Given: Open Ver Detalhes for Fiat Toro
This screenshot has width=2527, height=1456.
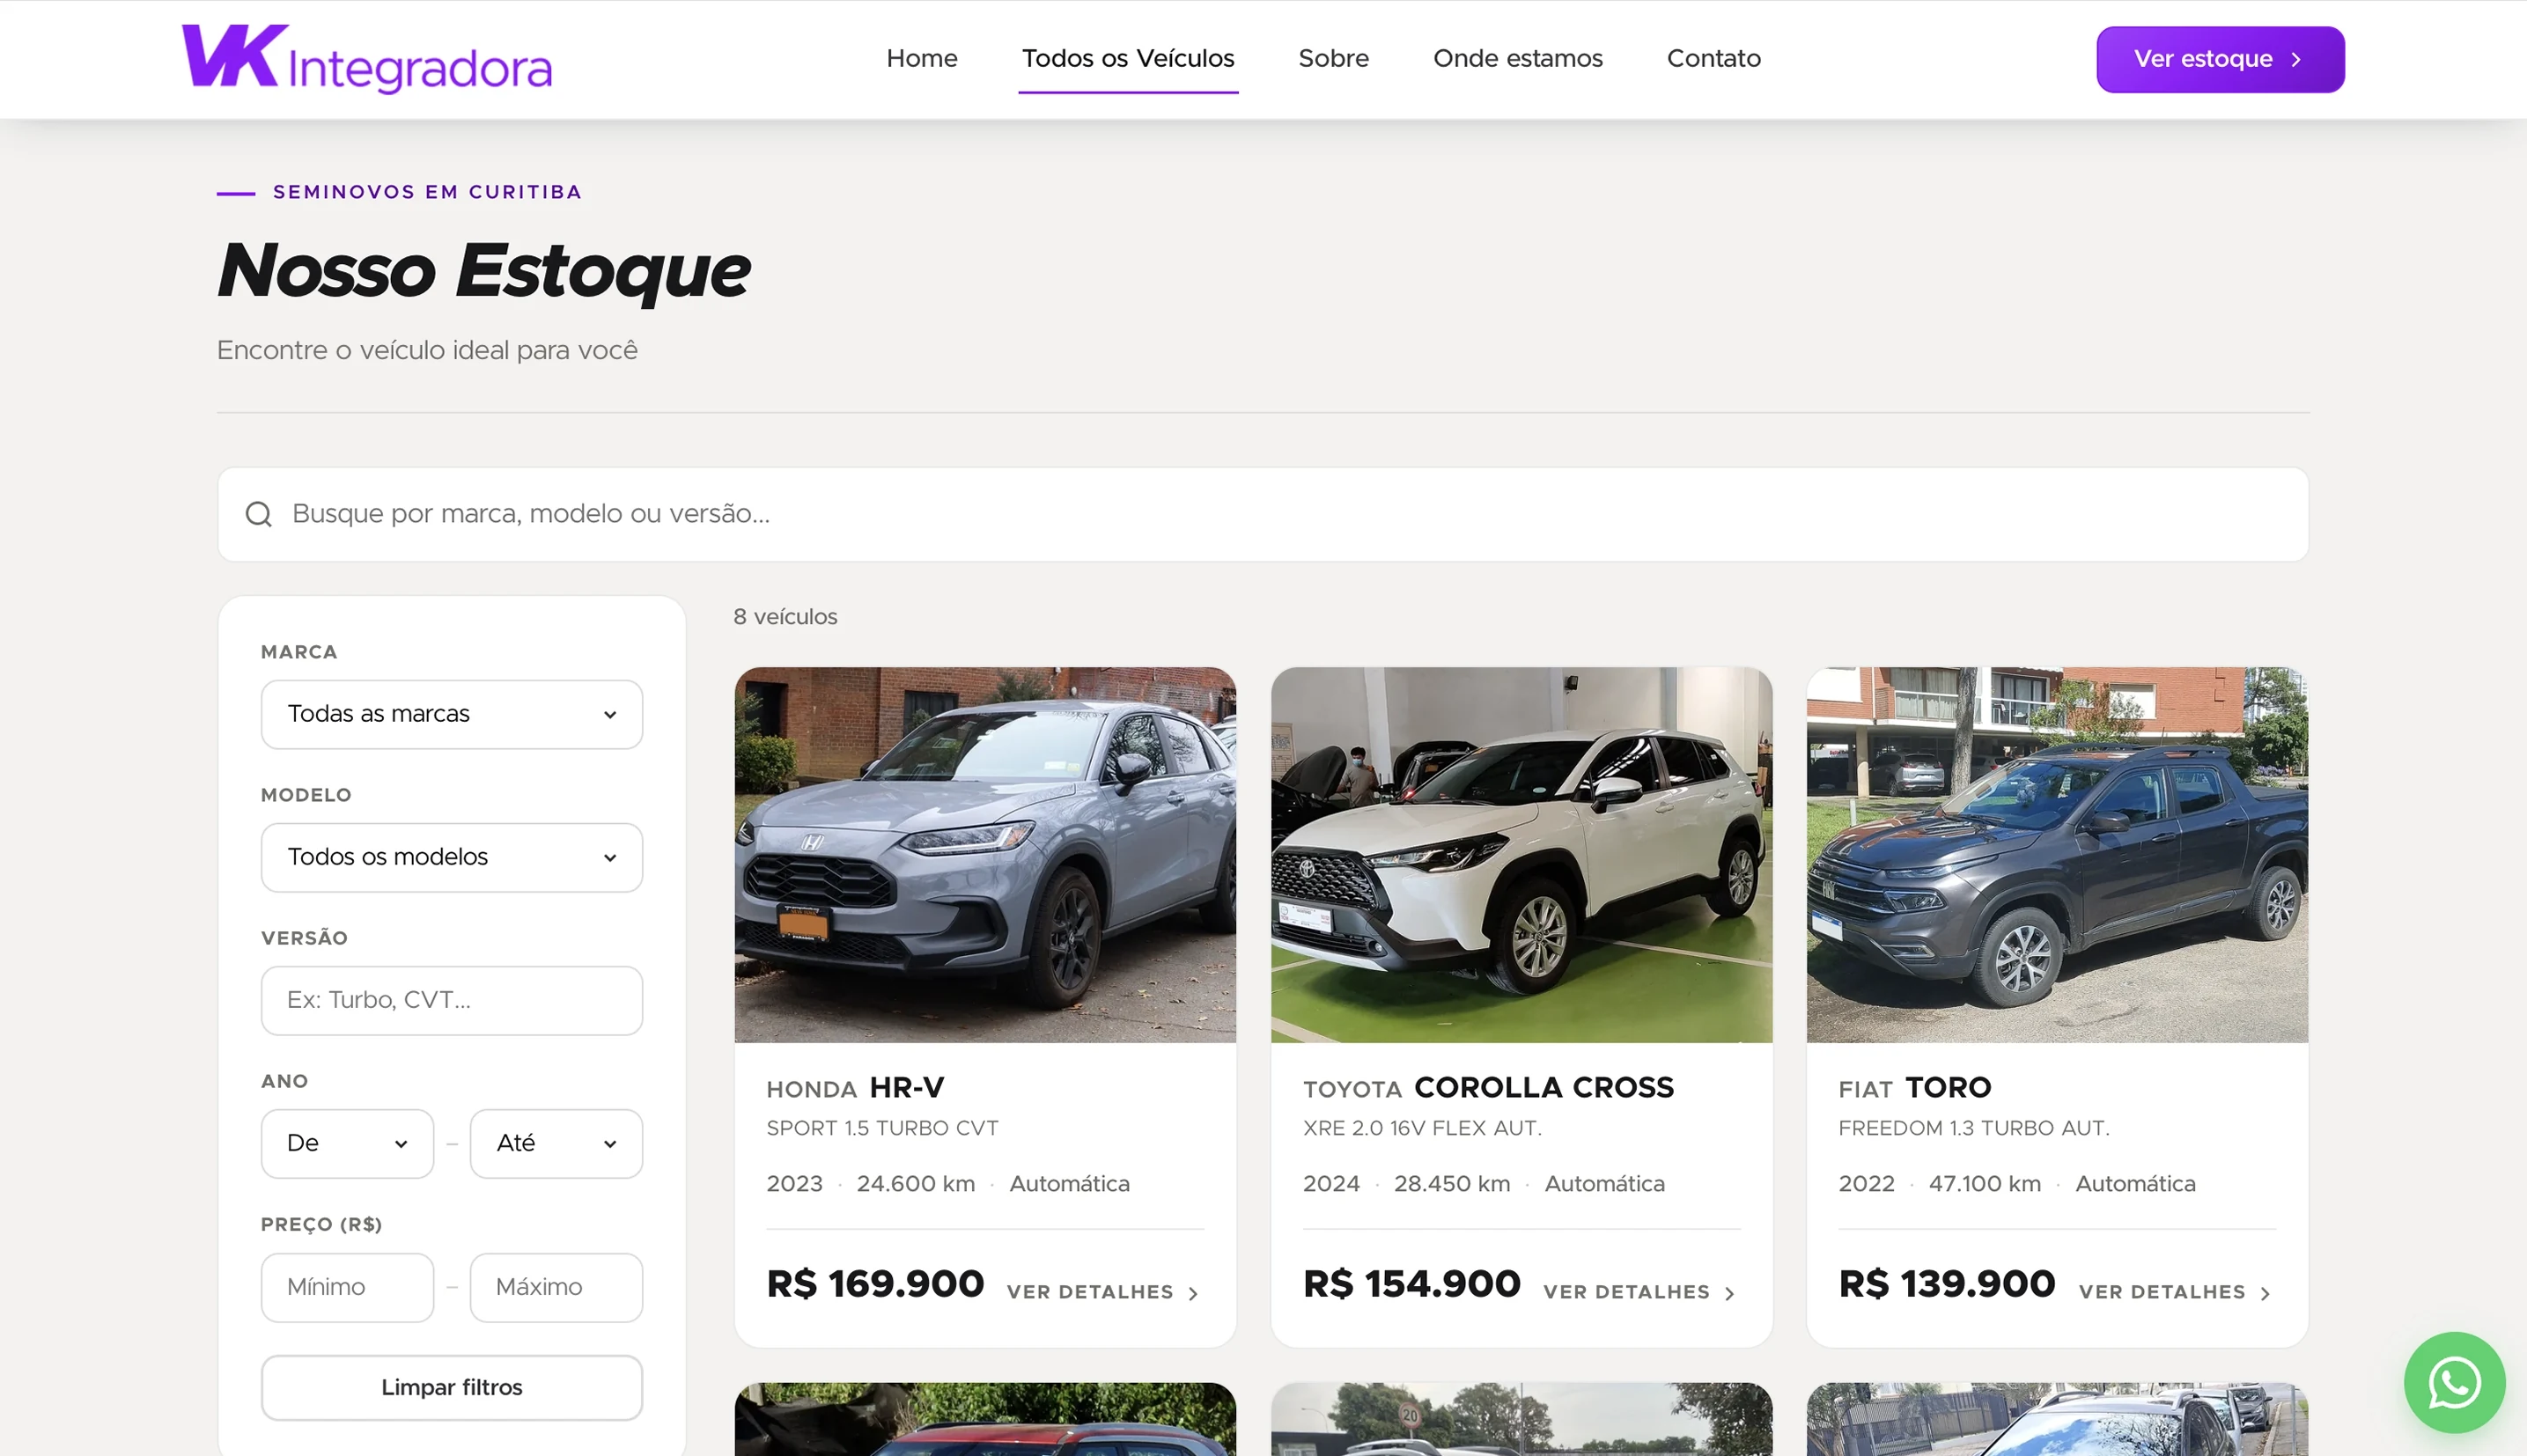Looking at the screenshot, I should pyautogui.click(x=2174, y=1292).
